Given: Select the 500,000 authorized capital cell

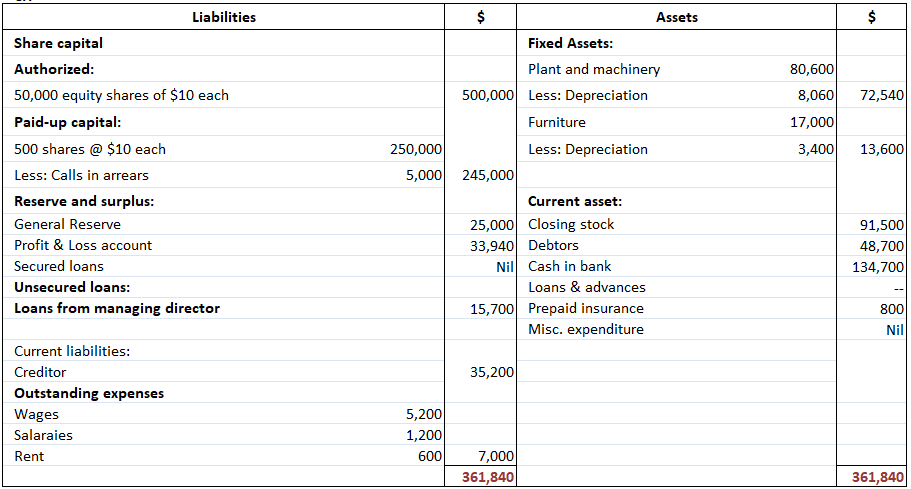Looking at the screenshot, I should tap(488, 96).
